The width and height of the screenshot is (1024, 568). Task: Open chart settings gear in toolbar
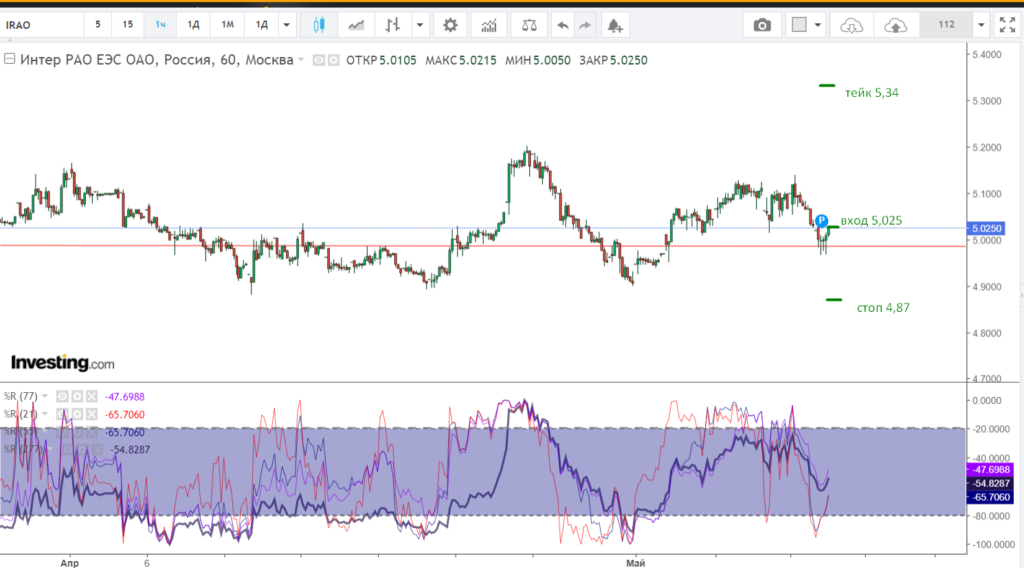point(451,25)
